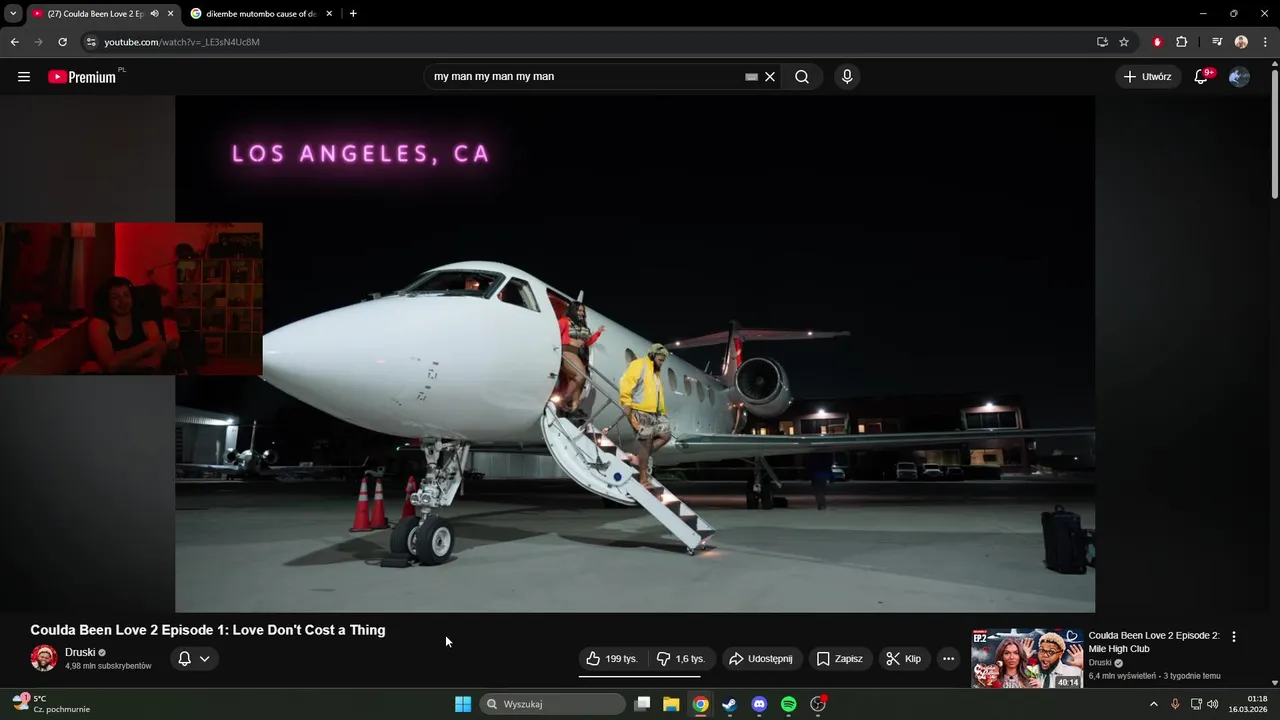Open Coulda Been Love 2 Episode 2 thumbnail
Viewport: 1280px width, 720px height.
[1027, 658]
